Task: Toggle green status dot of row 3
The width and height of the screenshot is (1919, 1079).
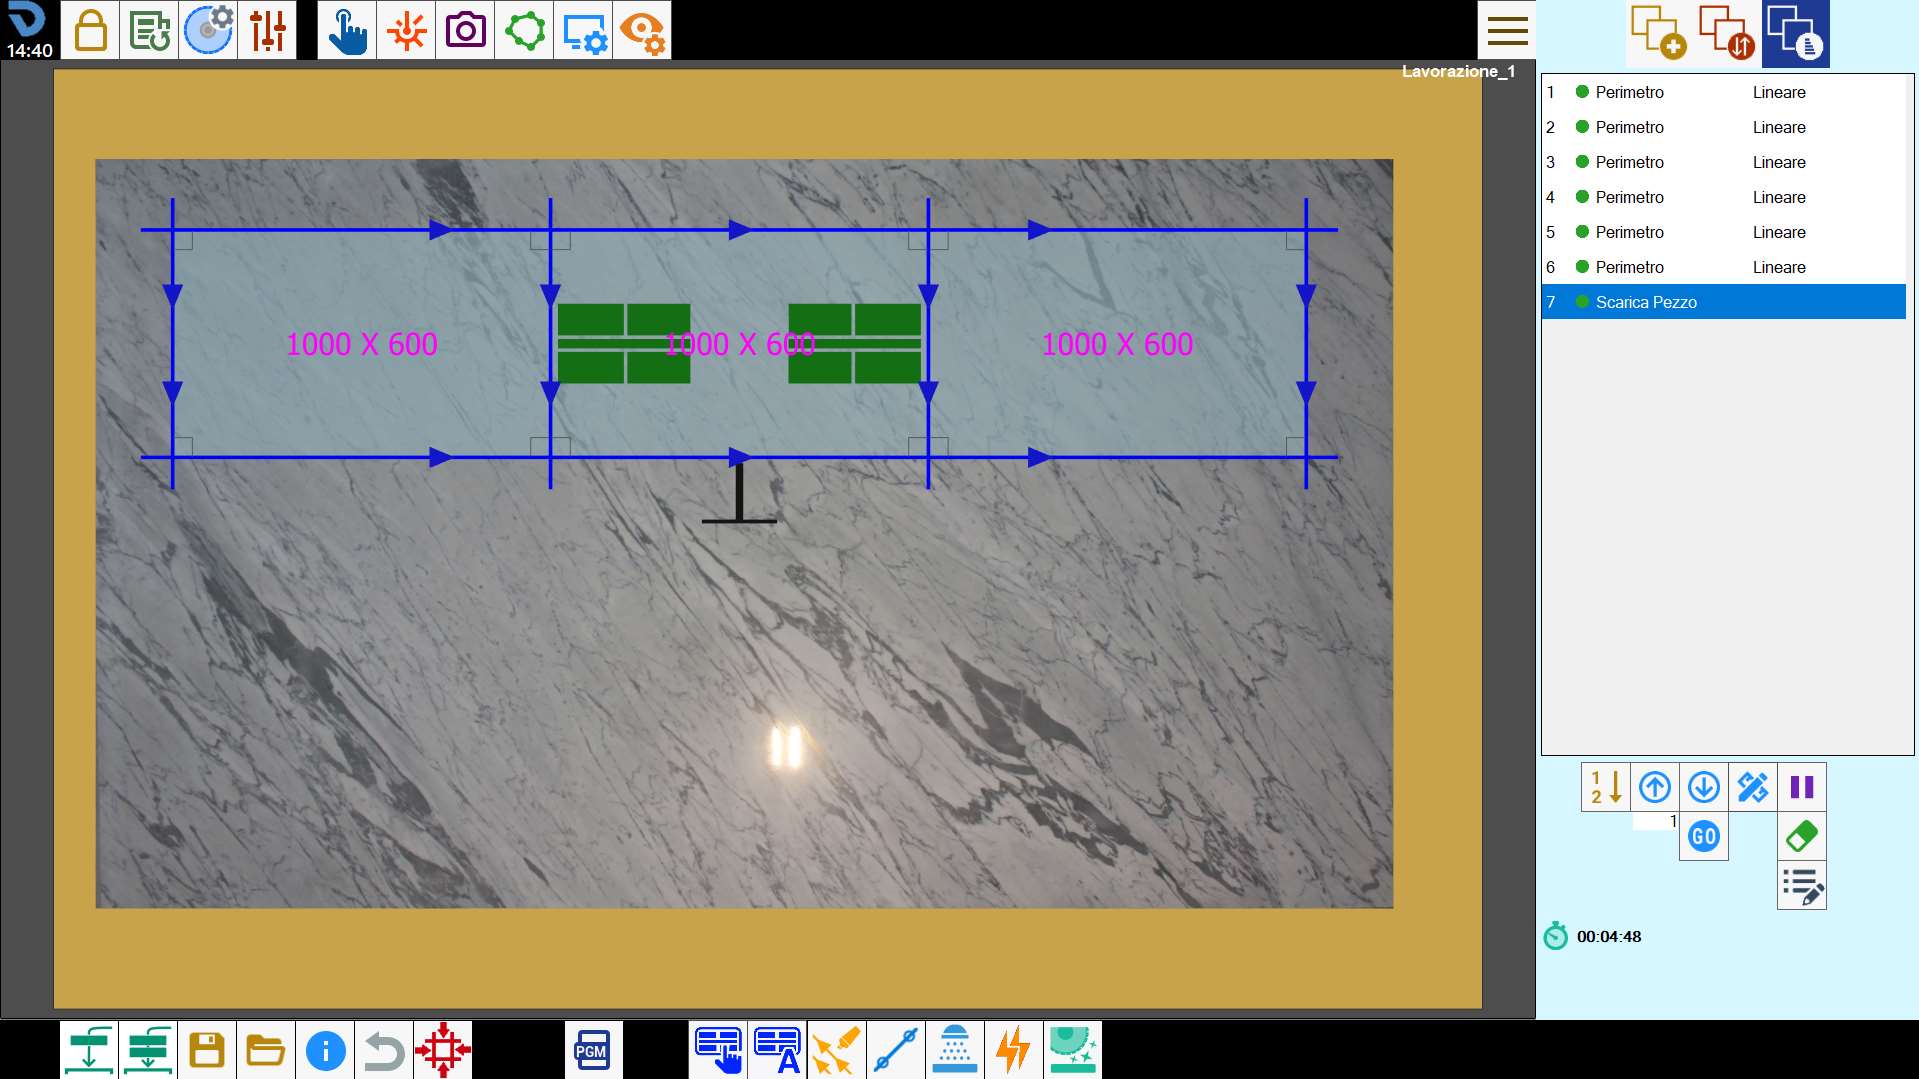Action: pos(1582,161)
